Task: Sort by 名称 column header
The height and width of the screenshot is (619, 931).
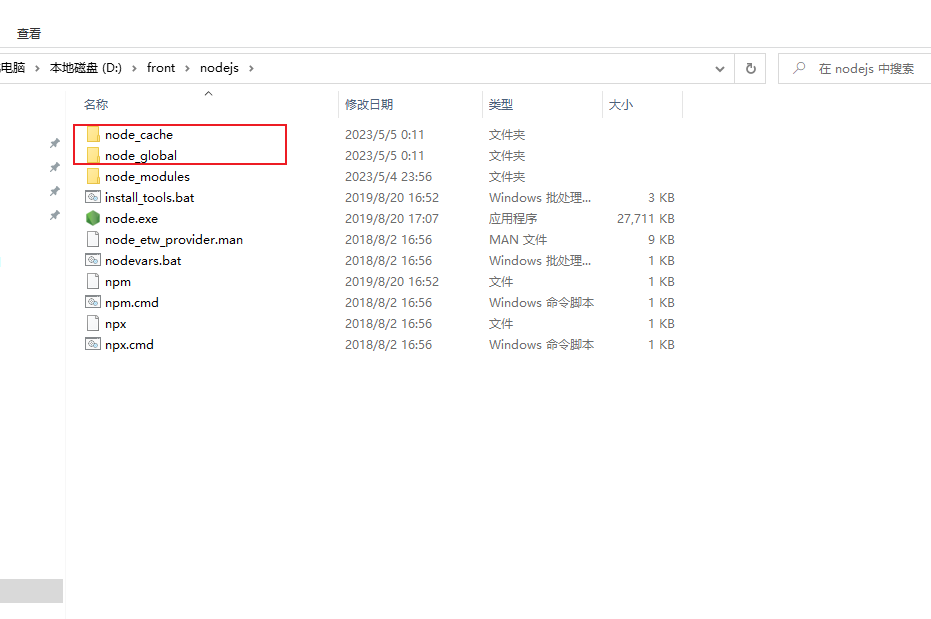Action: (x=96, y=104)
